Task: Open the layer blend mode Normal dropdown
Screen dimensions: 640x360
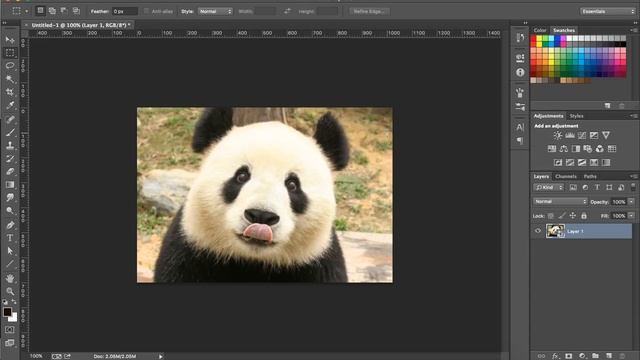Action: coord(560,202)
